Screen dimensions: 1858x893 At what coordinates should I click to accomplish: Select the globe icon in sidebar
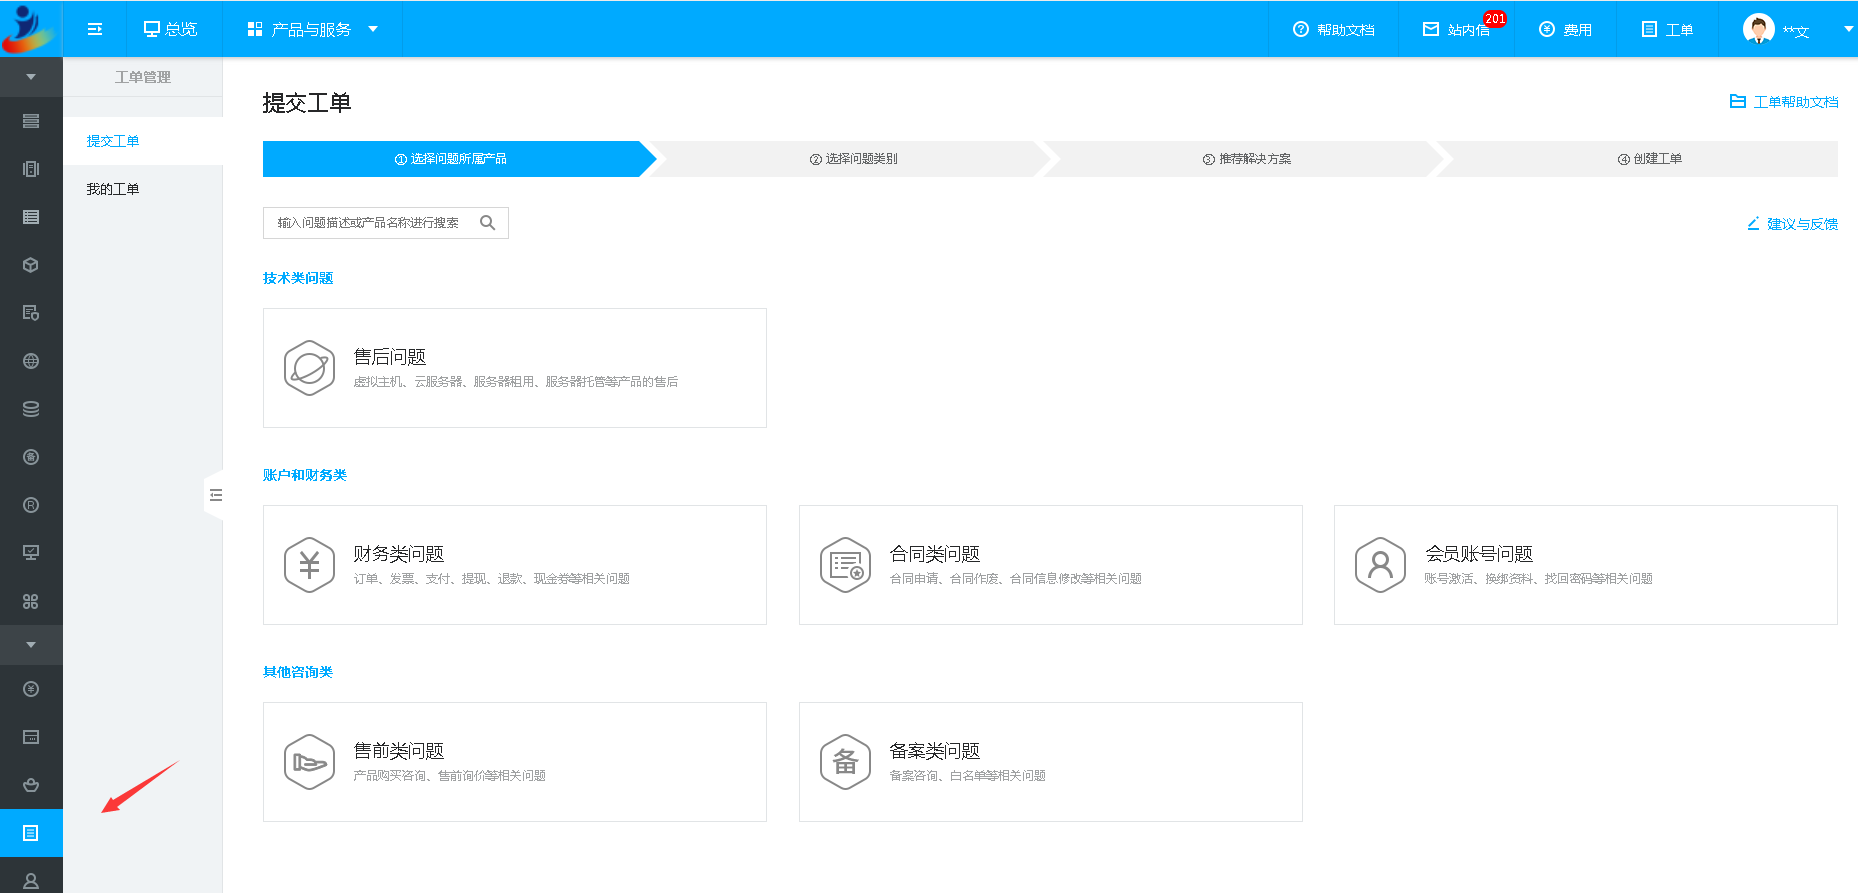coord(31,361)
